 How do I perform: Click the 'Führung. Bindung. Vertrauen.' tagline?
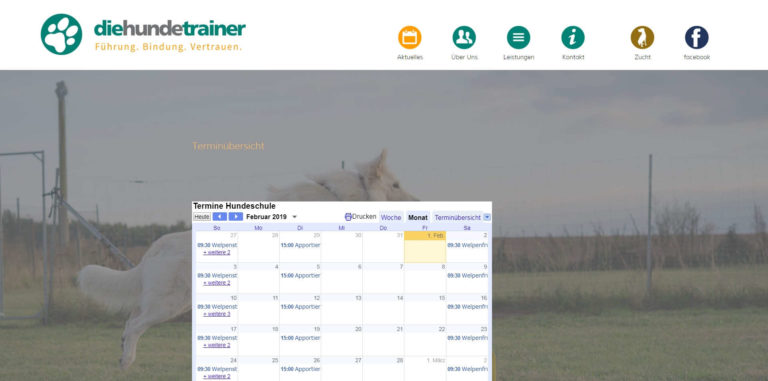pyautogui.click(x=168, y=47)
